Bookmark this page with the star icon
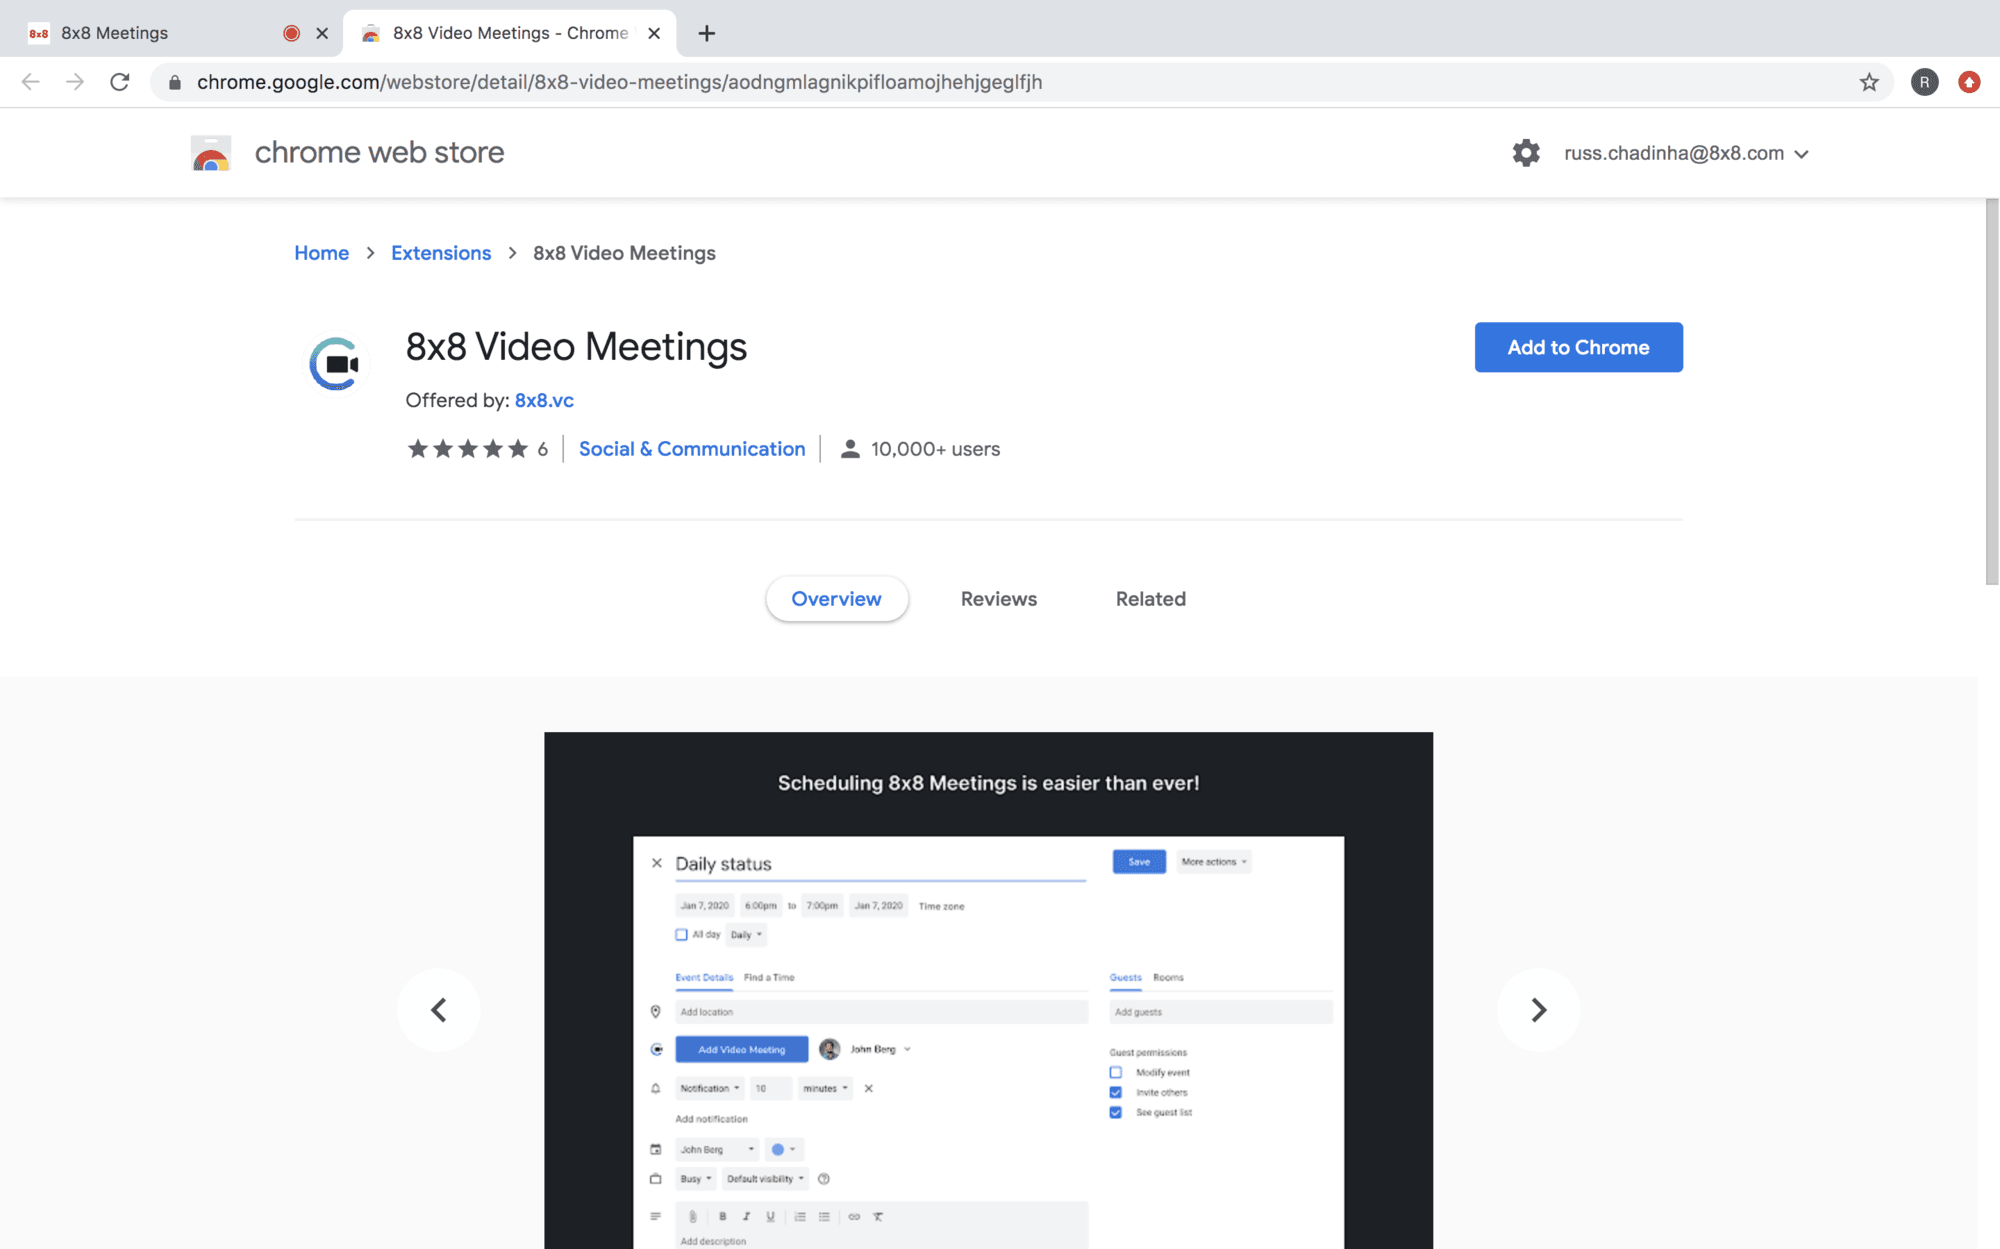The width and height of the screenshot is (2000, 1249). point(1869,82)
